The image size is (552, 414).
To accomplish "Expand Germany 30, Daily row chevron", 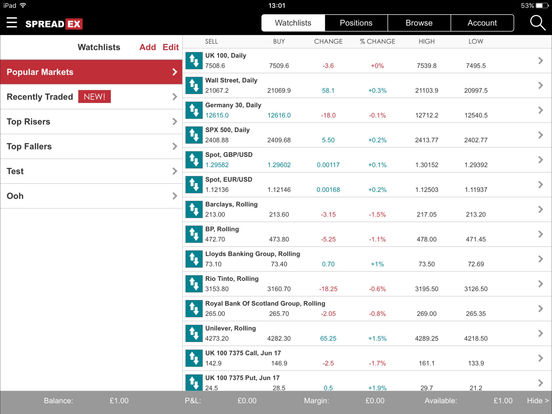I will pos(540,110).
